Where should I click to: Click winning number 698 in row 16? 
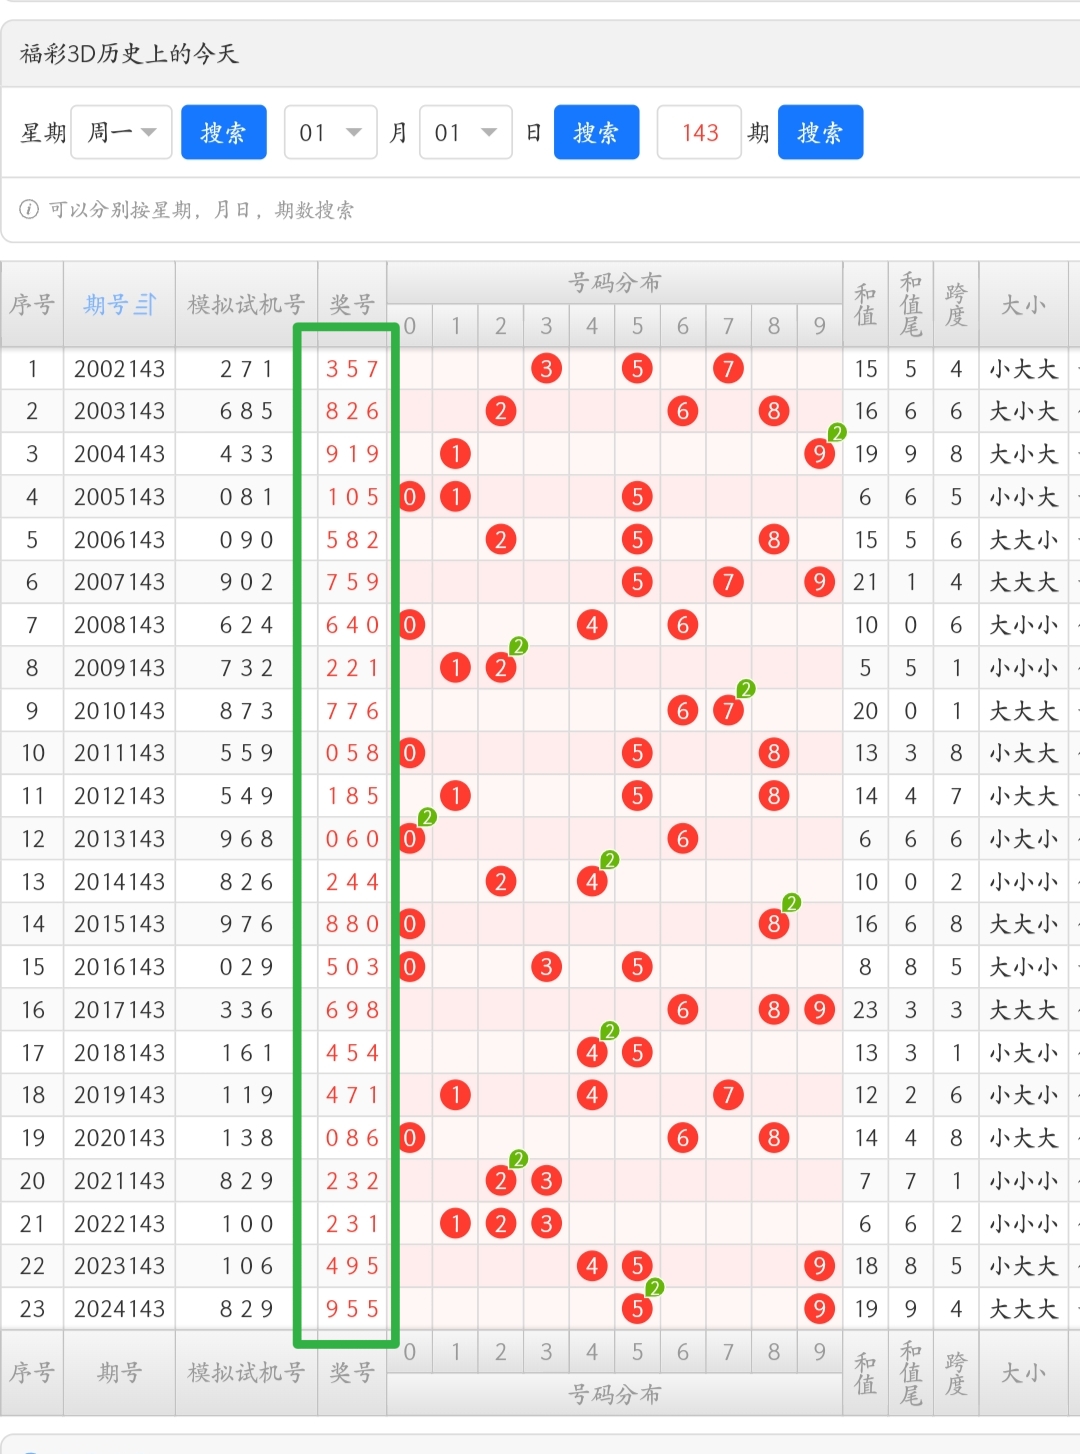352,1010
